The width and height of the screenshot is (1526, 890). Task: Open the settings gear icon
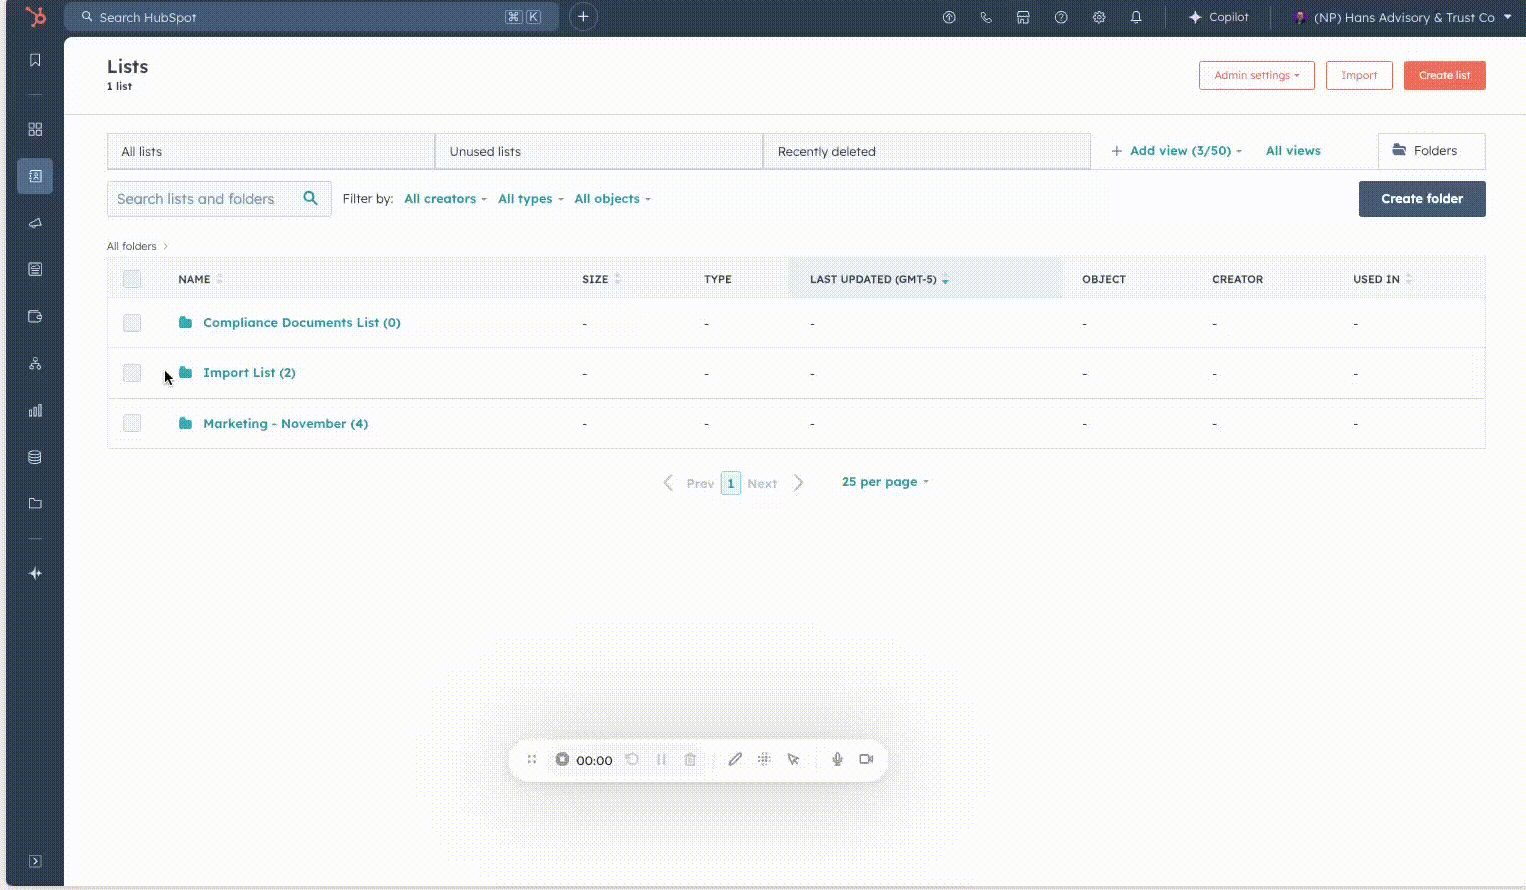point(1099,17)
